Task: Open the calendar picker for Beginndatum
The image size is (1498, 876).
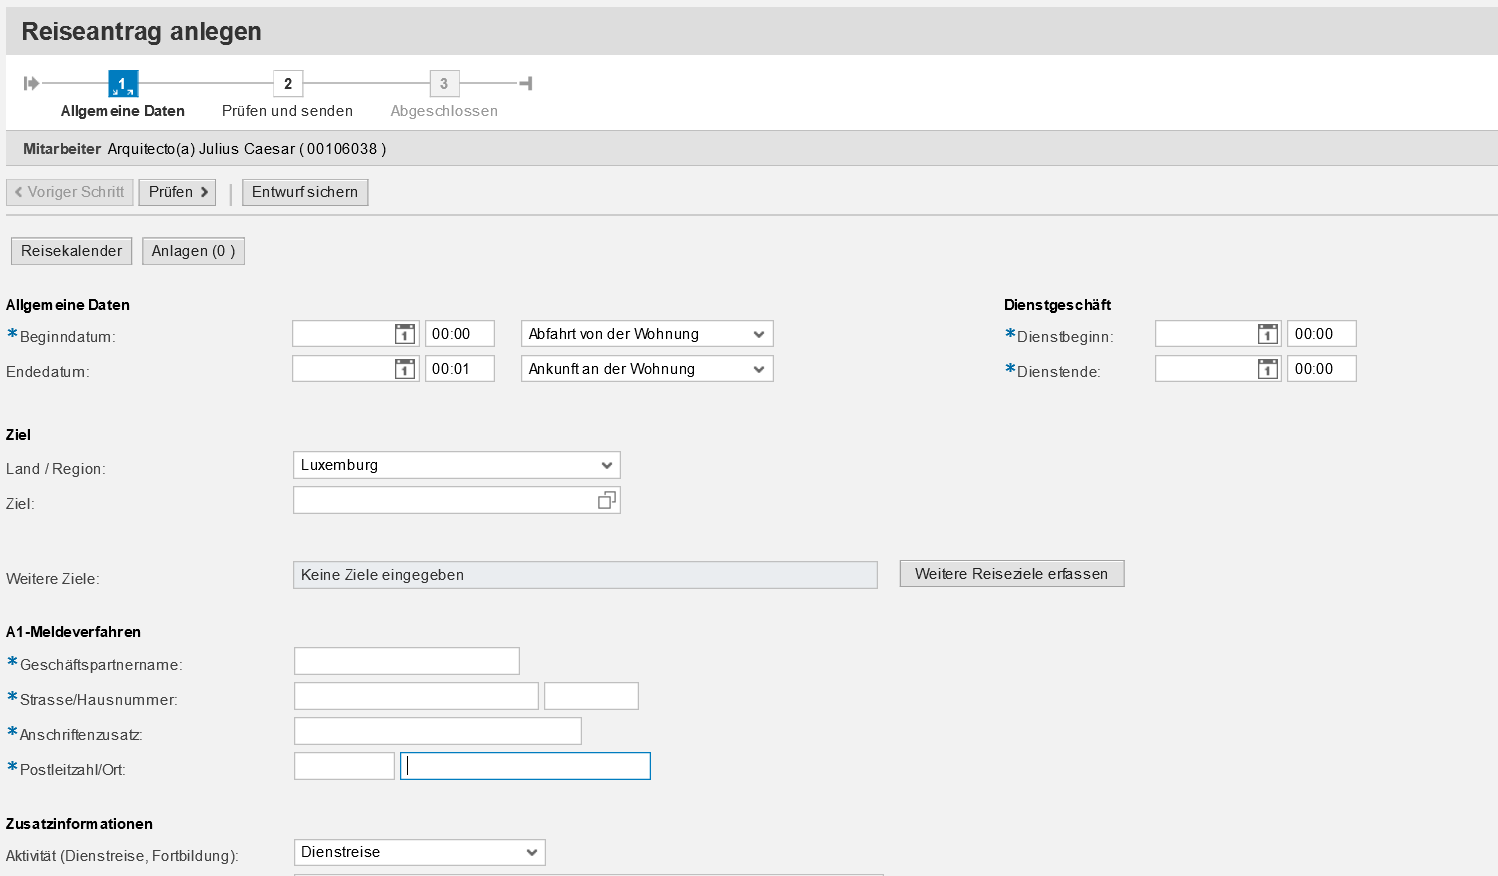Action: [404, 333]
